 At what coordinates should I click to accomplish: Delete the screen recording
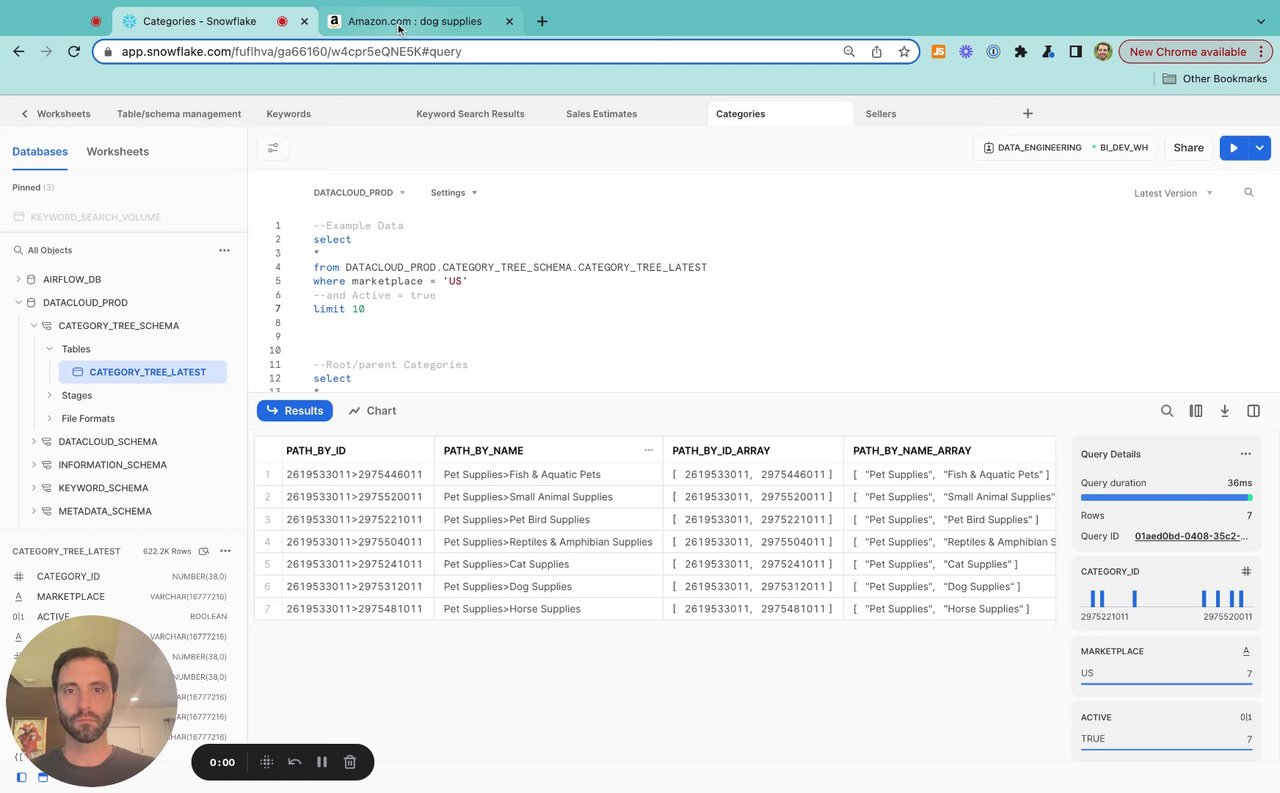click(x=350, y=762)
